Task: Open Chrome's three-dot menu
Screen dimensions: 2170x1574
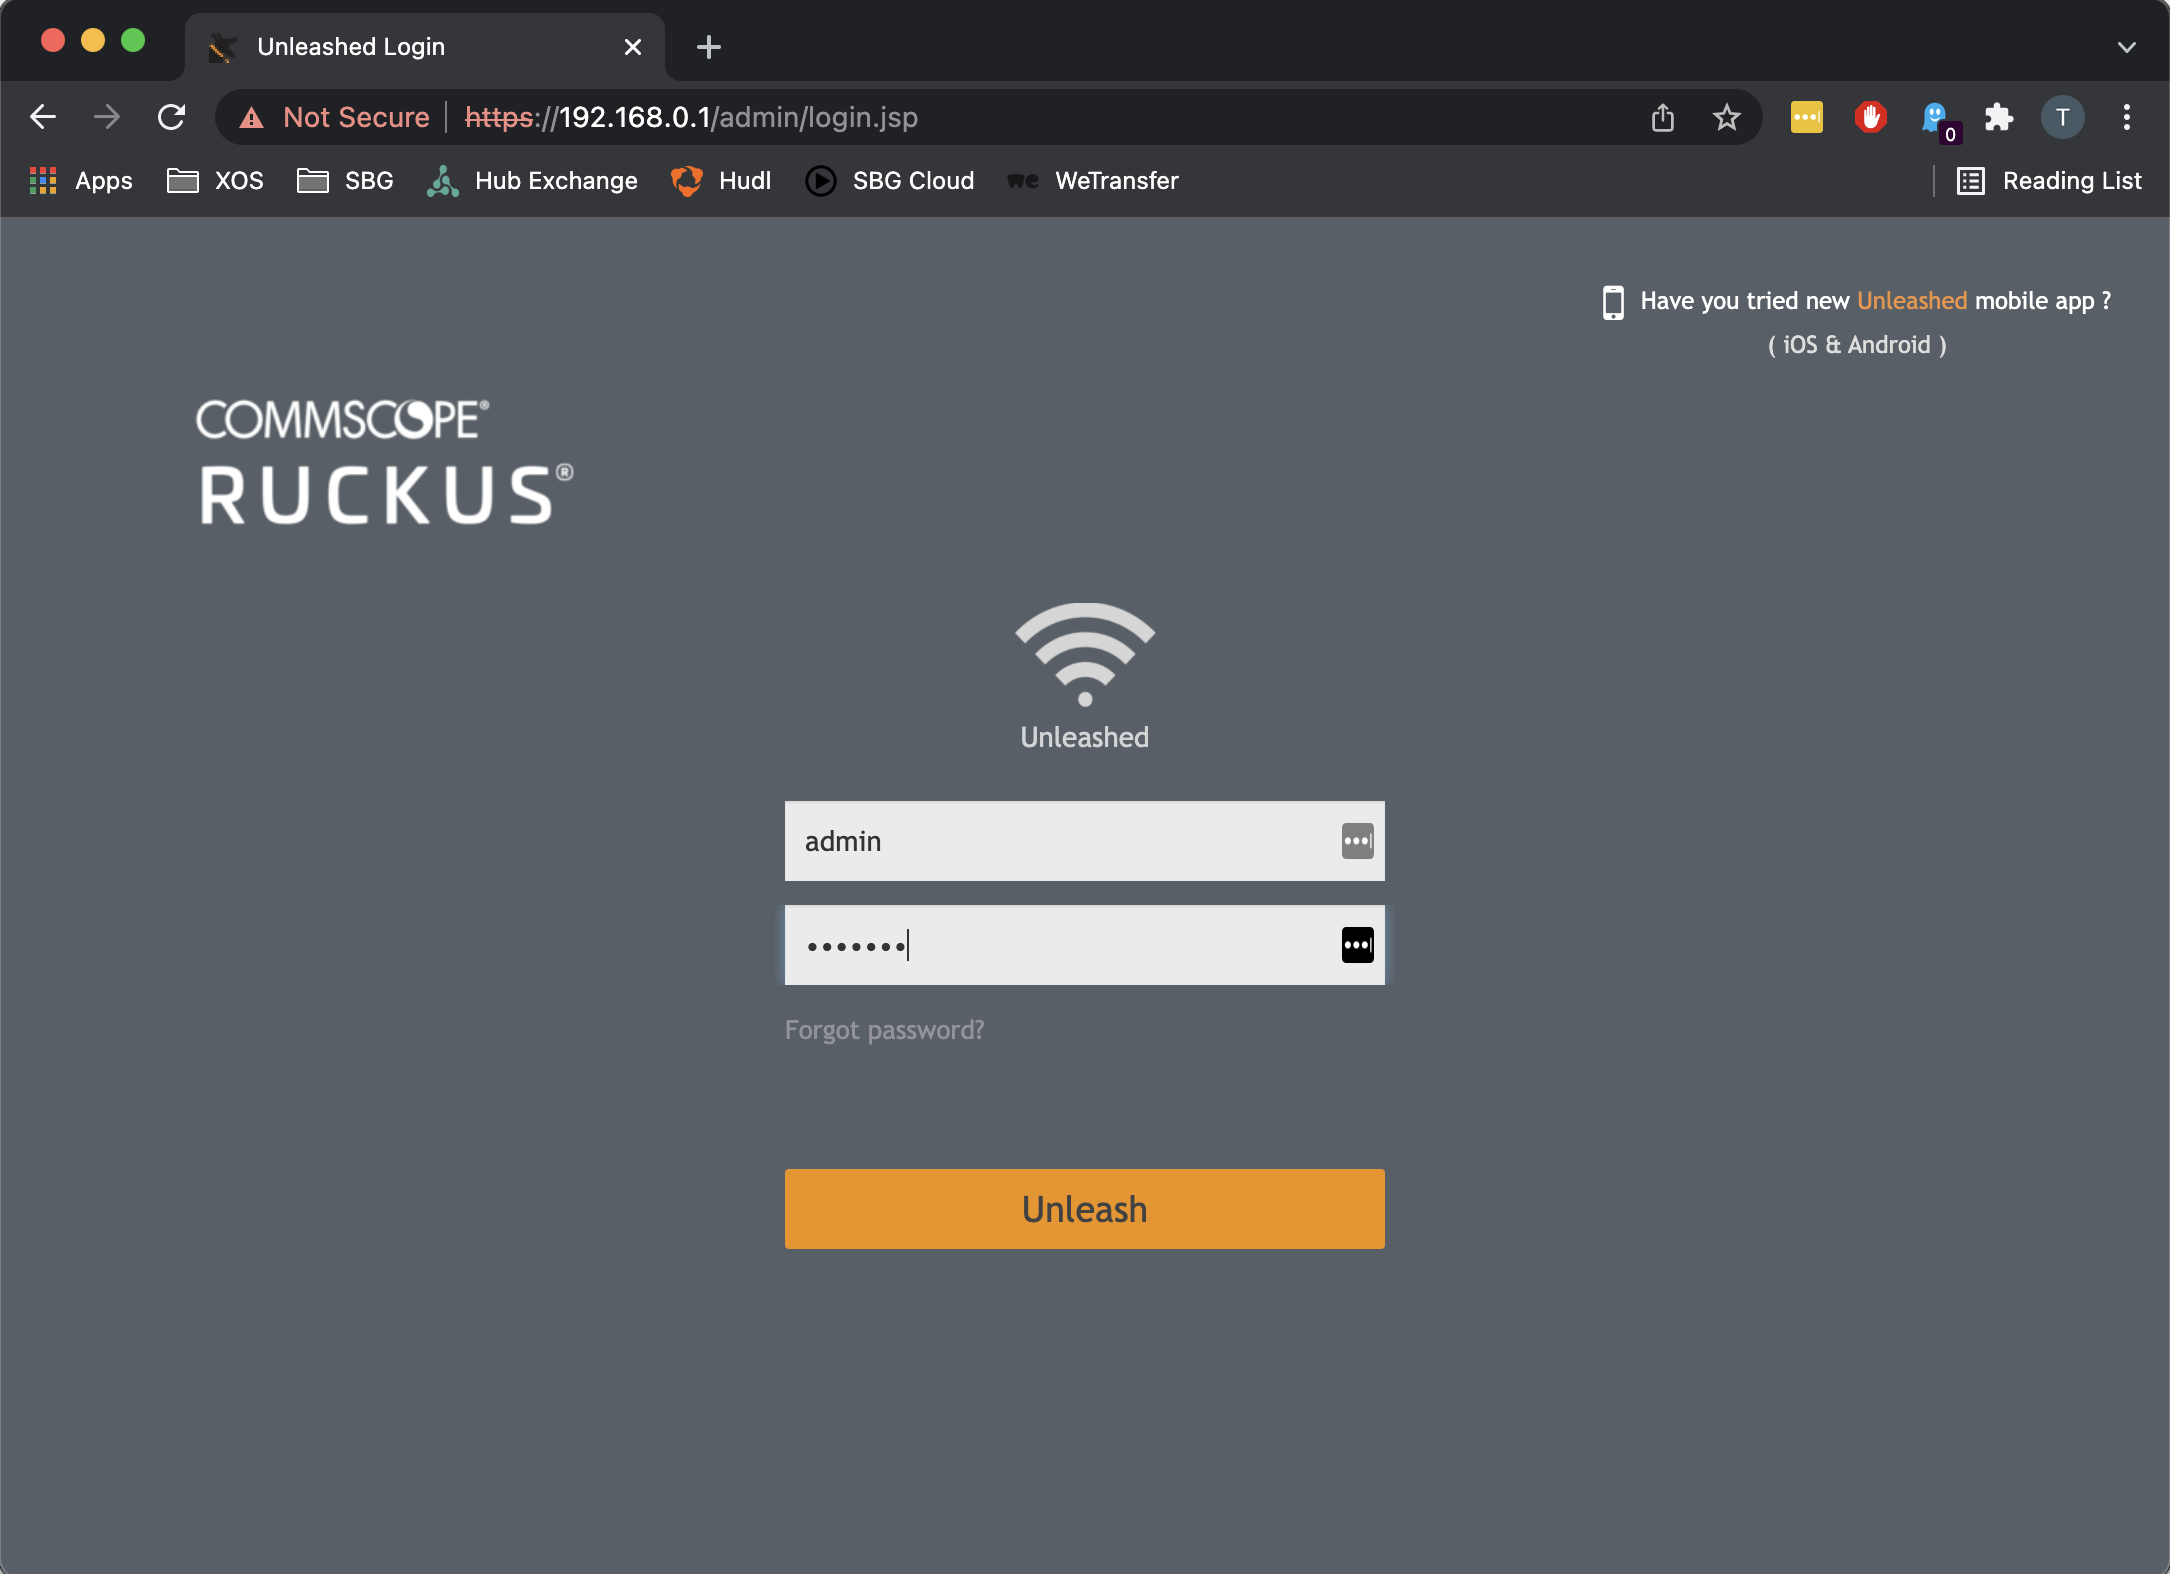Action: (x=2127, y=117)
